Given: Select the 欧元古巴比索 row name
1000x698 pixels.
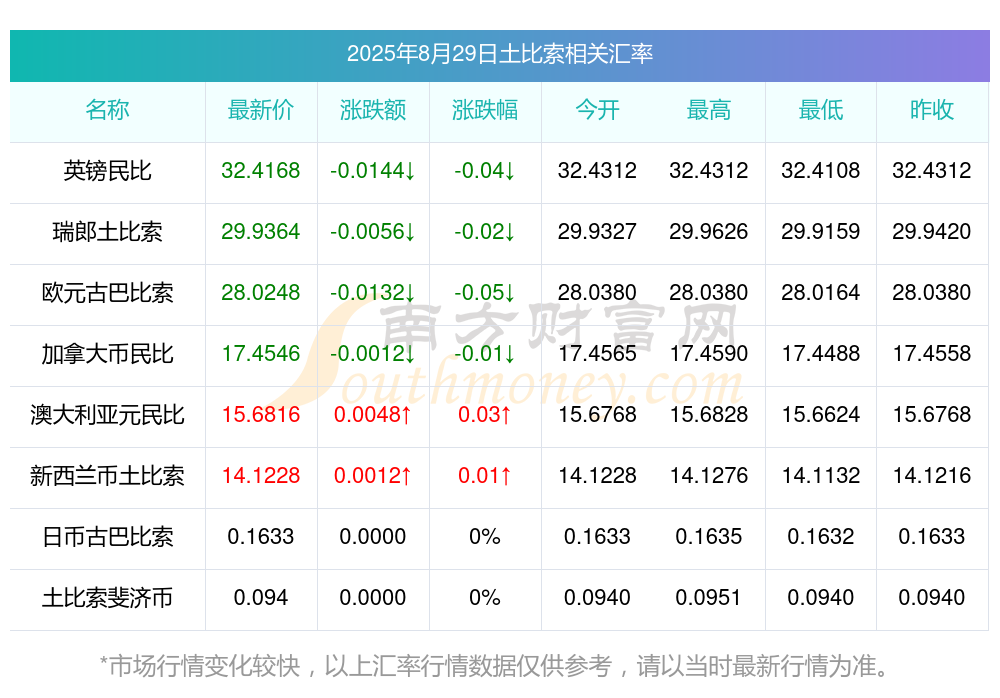Looking at the screenshot, I should (x=107, y=293).
